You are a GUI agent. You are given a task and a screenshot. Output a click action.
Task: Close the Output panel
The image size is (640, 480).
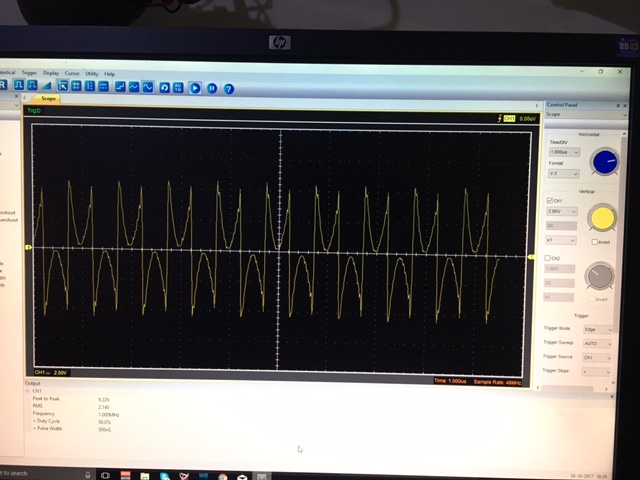612,397
